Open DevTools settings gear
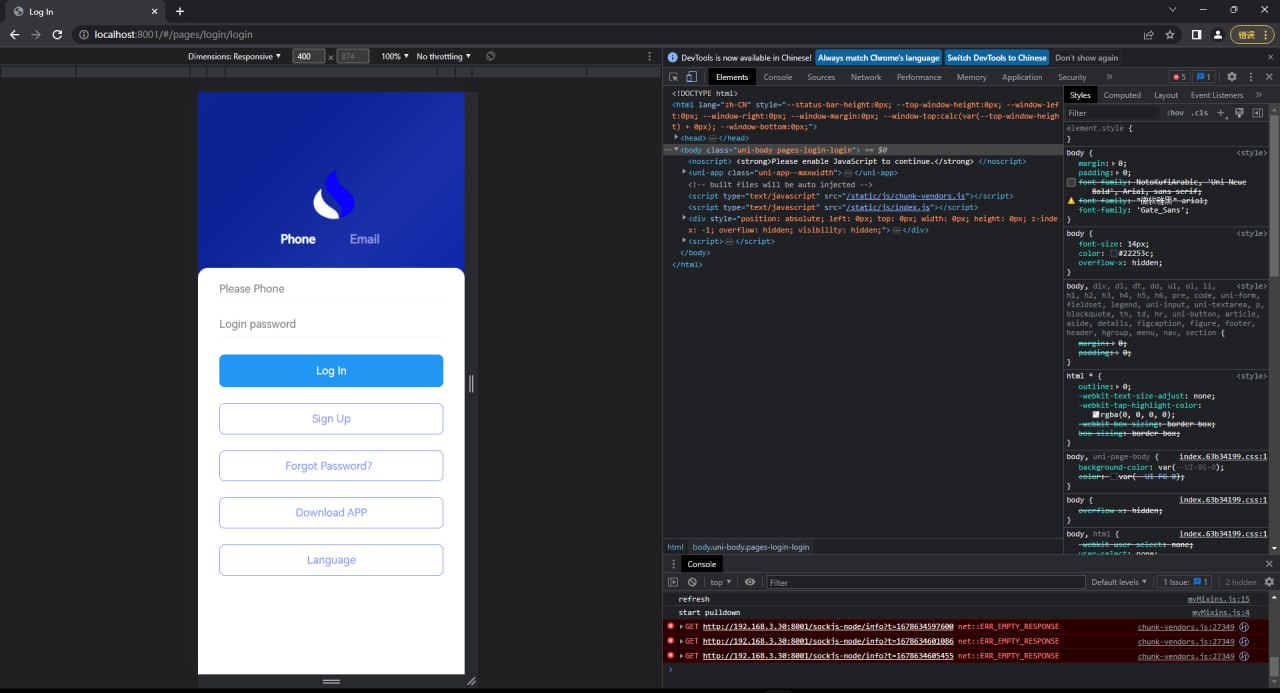1280x693 pixels. pyautogui.click(x=1232, y=77)
